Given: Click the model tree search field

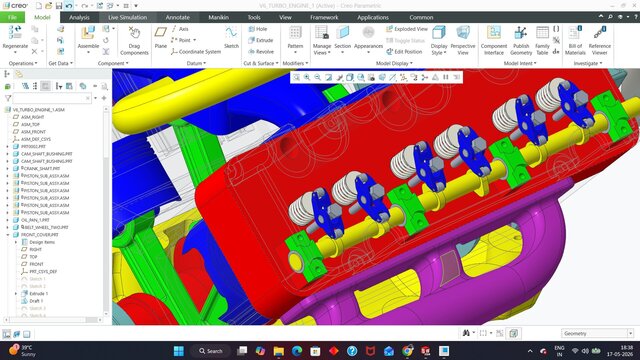Looking at the screenshot, I should click(x=52, y=98).
